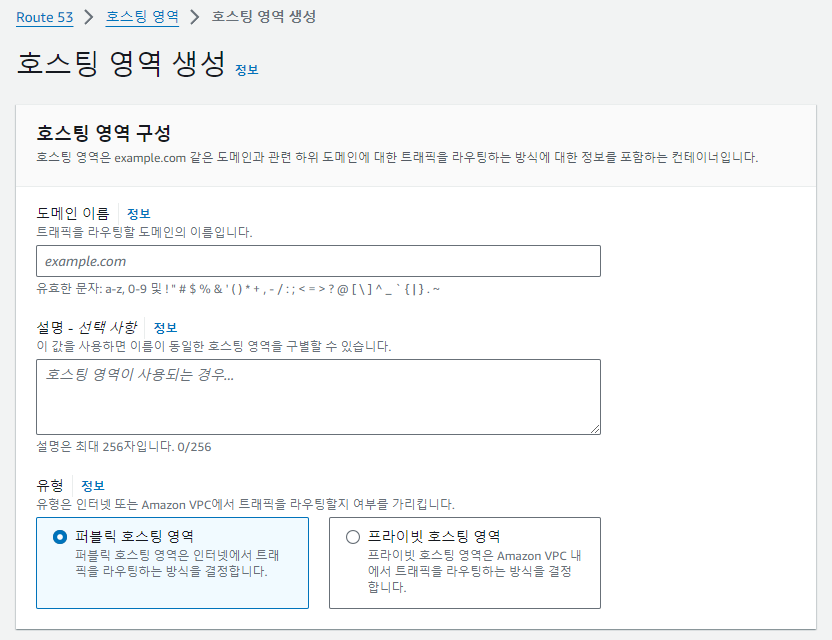The height and width of the screenshot is (640, 832).
Task: Grab the description textarea resize handle
Action: point(595,429)
